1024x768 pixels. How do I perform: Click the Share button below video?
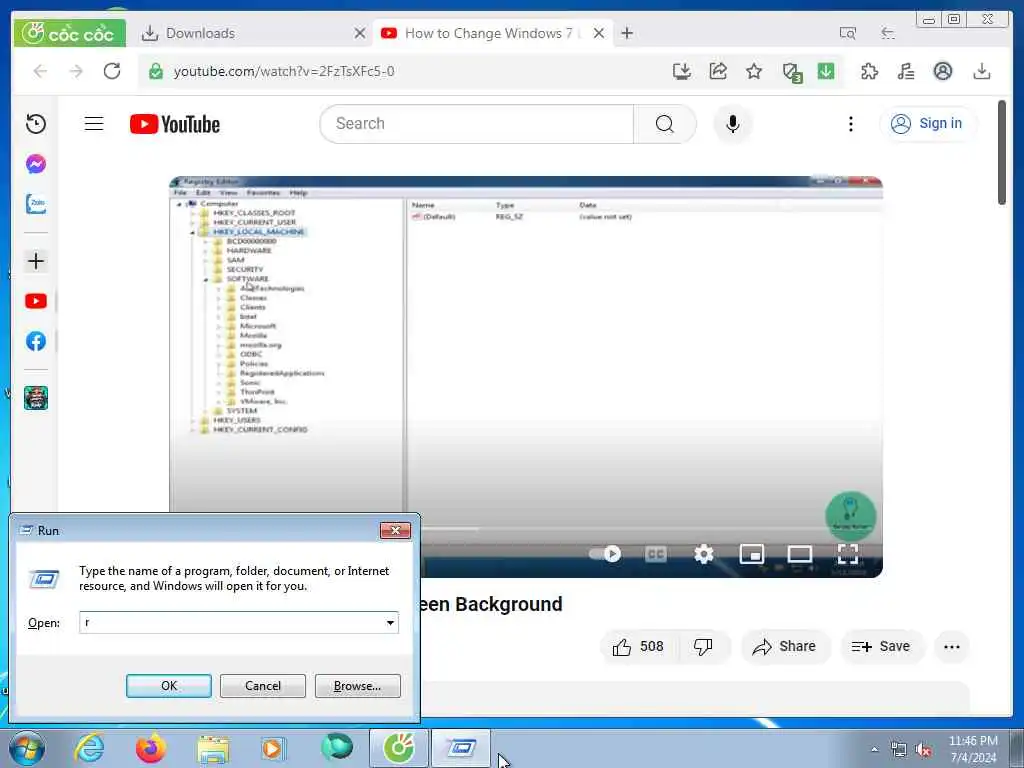click(784, 647)
